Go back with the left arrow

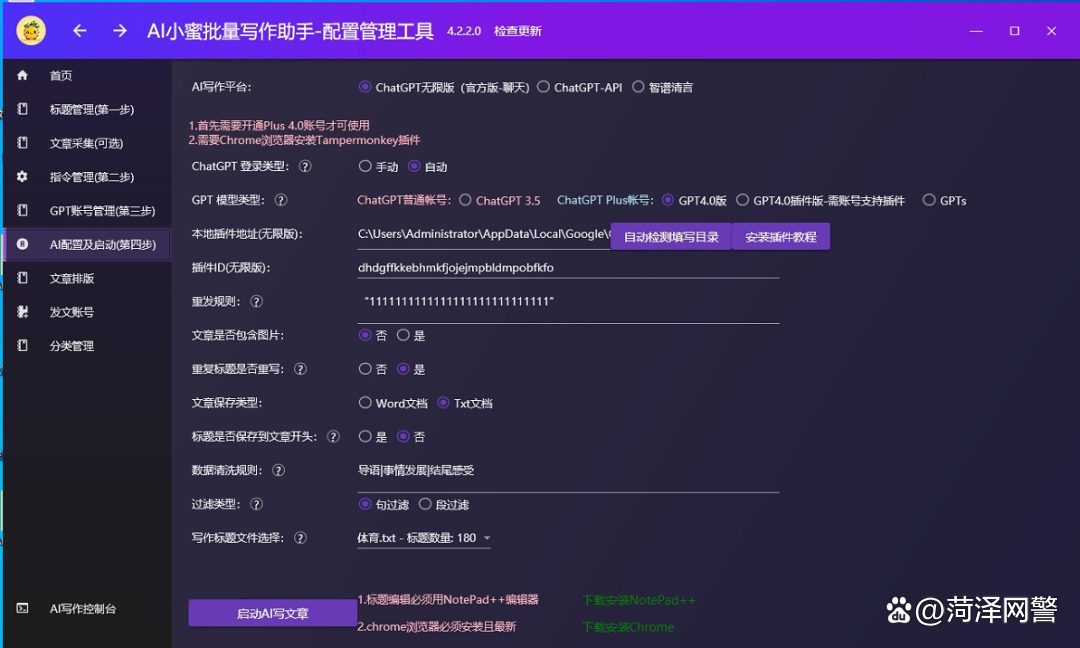point(80,30)
